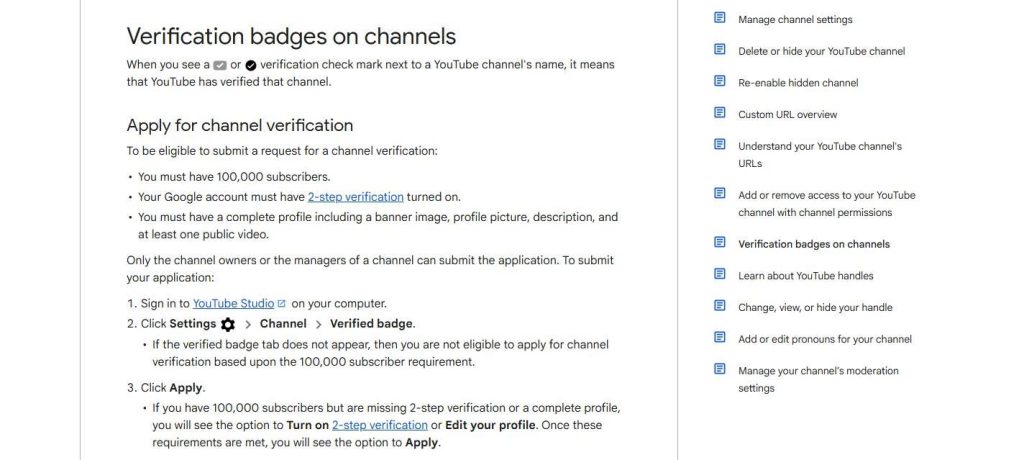
Task: Open Add or edit pronouns for your channel
Action: coord(825,339)
